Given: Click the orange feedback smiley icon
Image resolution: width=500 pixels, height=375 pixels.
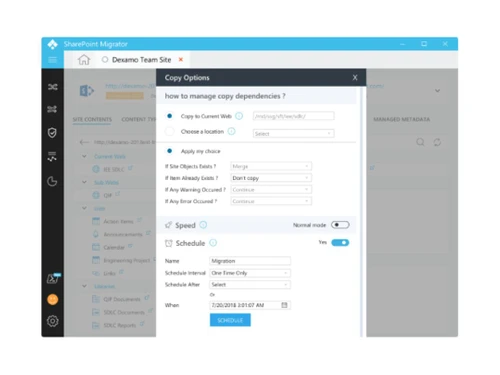Looking at the screenshot, I should point(52,299).
